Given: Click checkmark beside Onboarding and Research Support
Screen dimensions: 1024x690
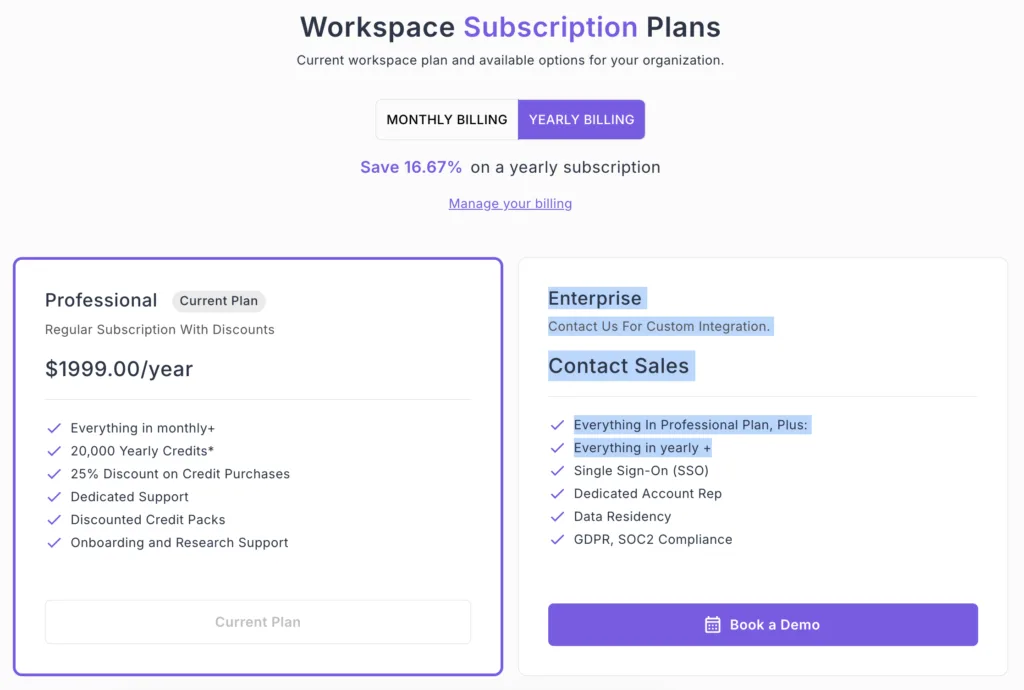Looking at the screenshot, I should tap(54, 543).
